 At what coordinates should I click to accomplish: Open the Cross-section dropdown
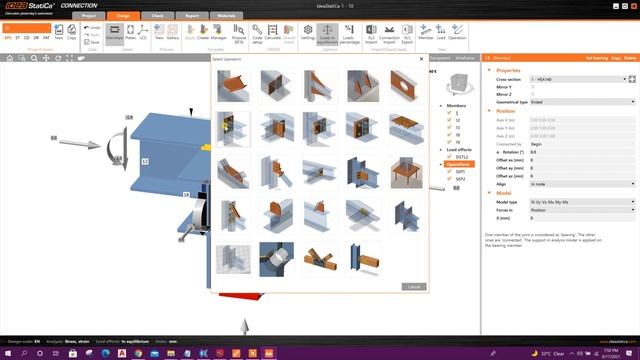pos(578,79)
